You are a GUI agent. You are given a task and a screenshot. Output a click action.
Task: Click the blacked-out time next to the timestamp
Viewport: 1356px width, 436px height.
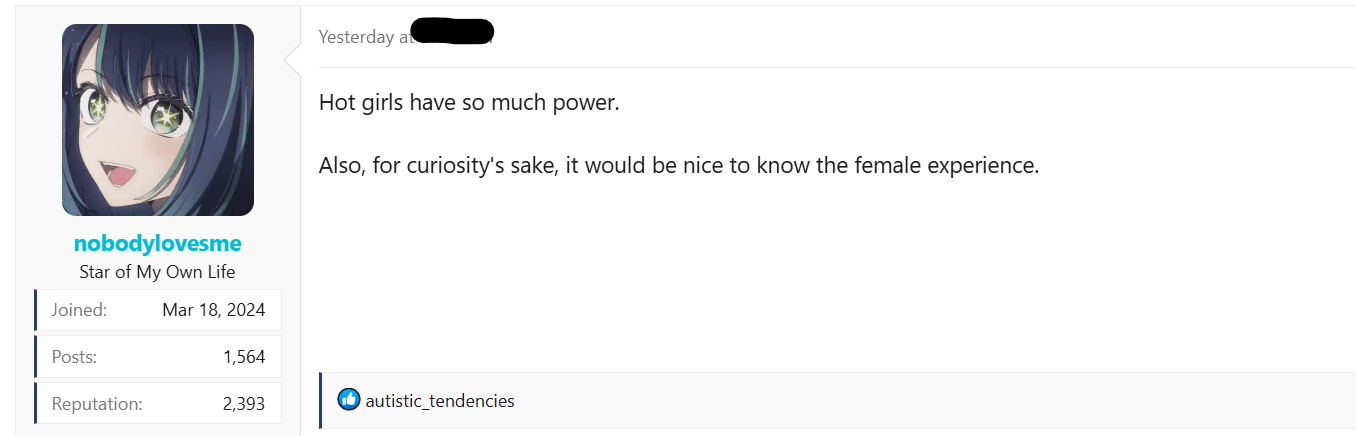tap(453, 32)
